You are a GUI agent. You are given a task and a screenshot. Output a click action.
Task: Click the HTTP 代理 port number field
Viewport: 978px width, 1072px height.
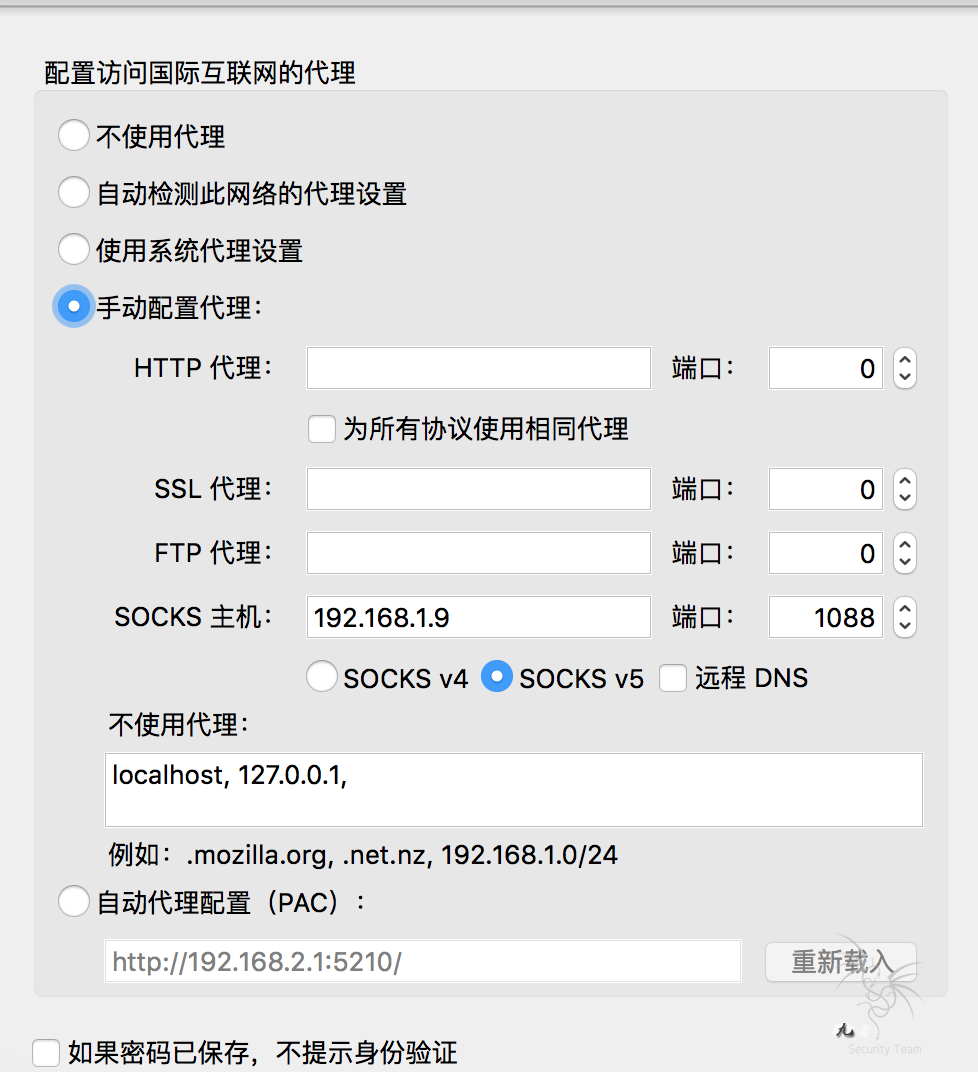coord(825,368)
